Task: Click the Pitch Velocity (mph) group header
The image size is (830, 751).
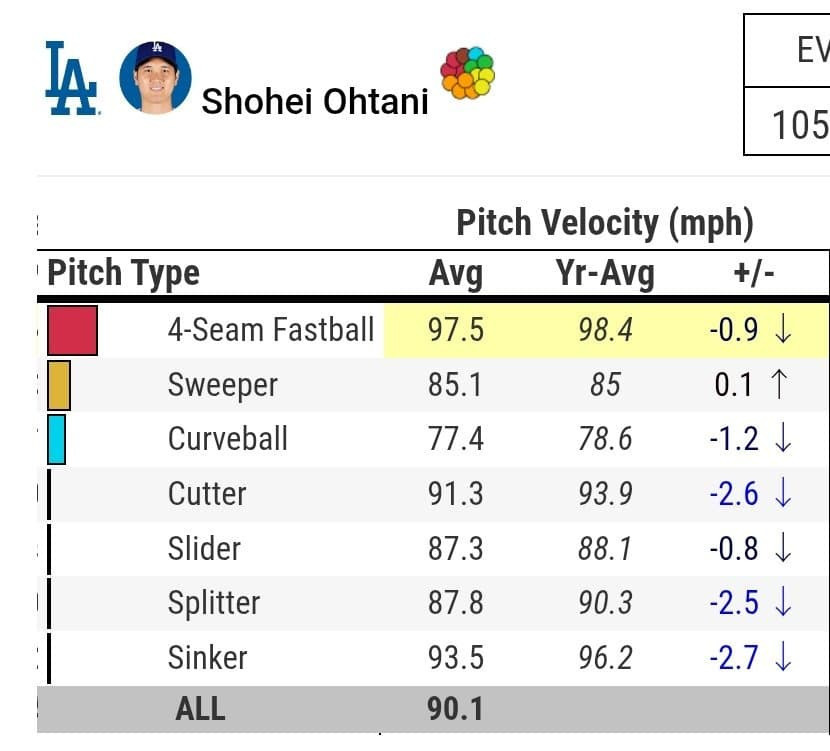Action: coord(604,222)
